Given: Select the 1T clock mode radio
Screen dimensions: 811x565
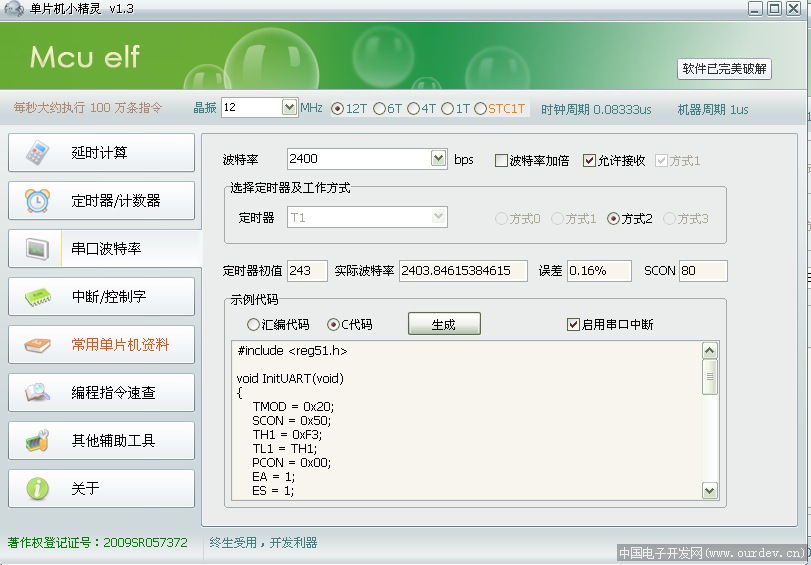Looking at the screenshot, I should (447, 109).
